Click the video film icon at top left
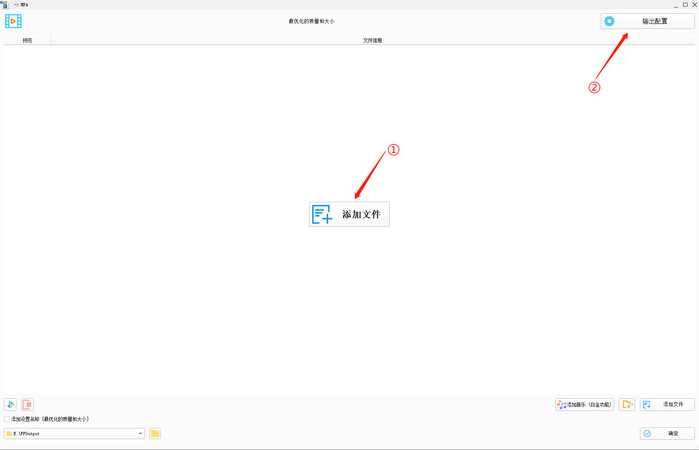699x450 pixels. coord(14,21)
